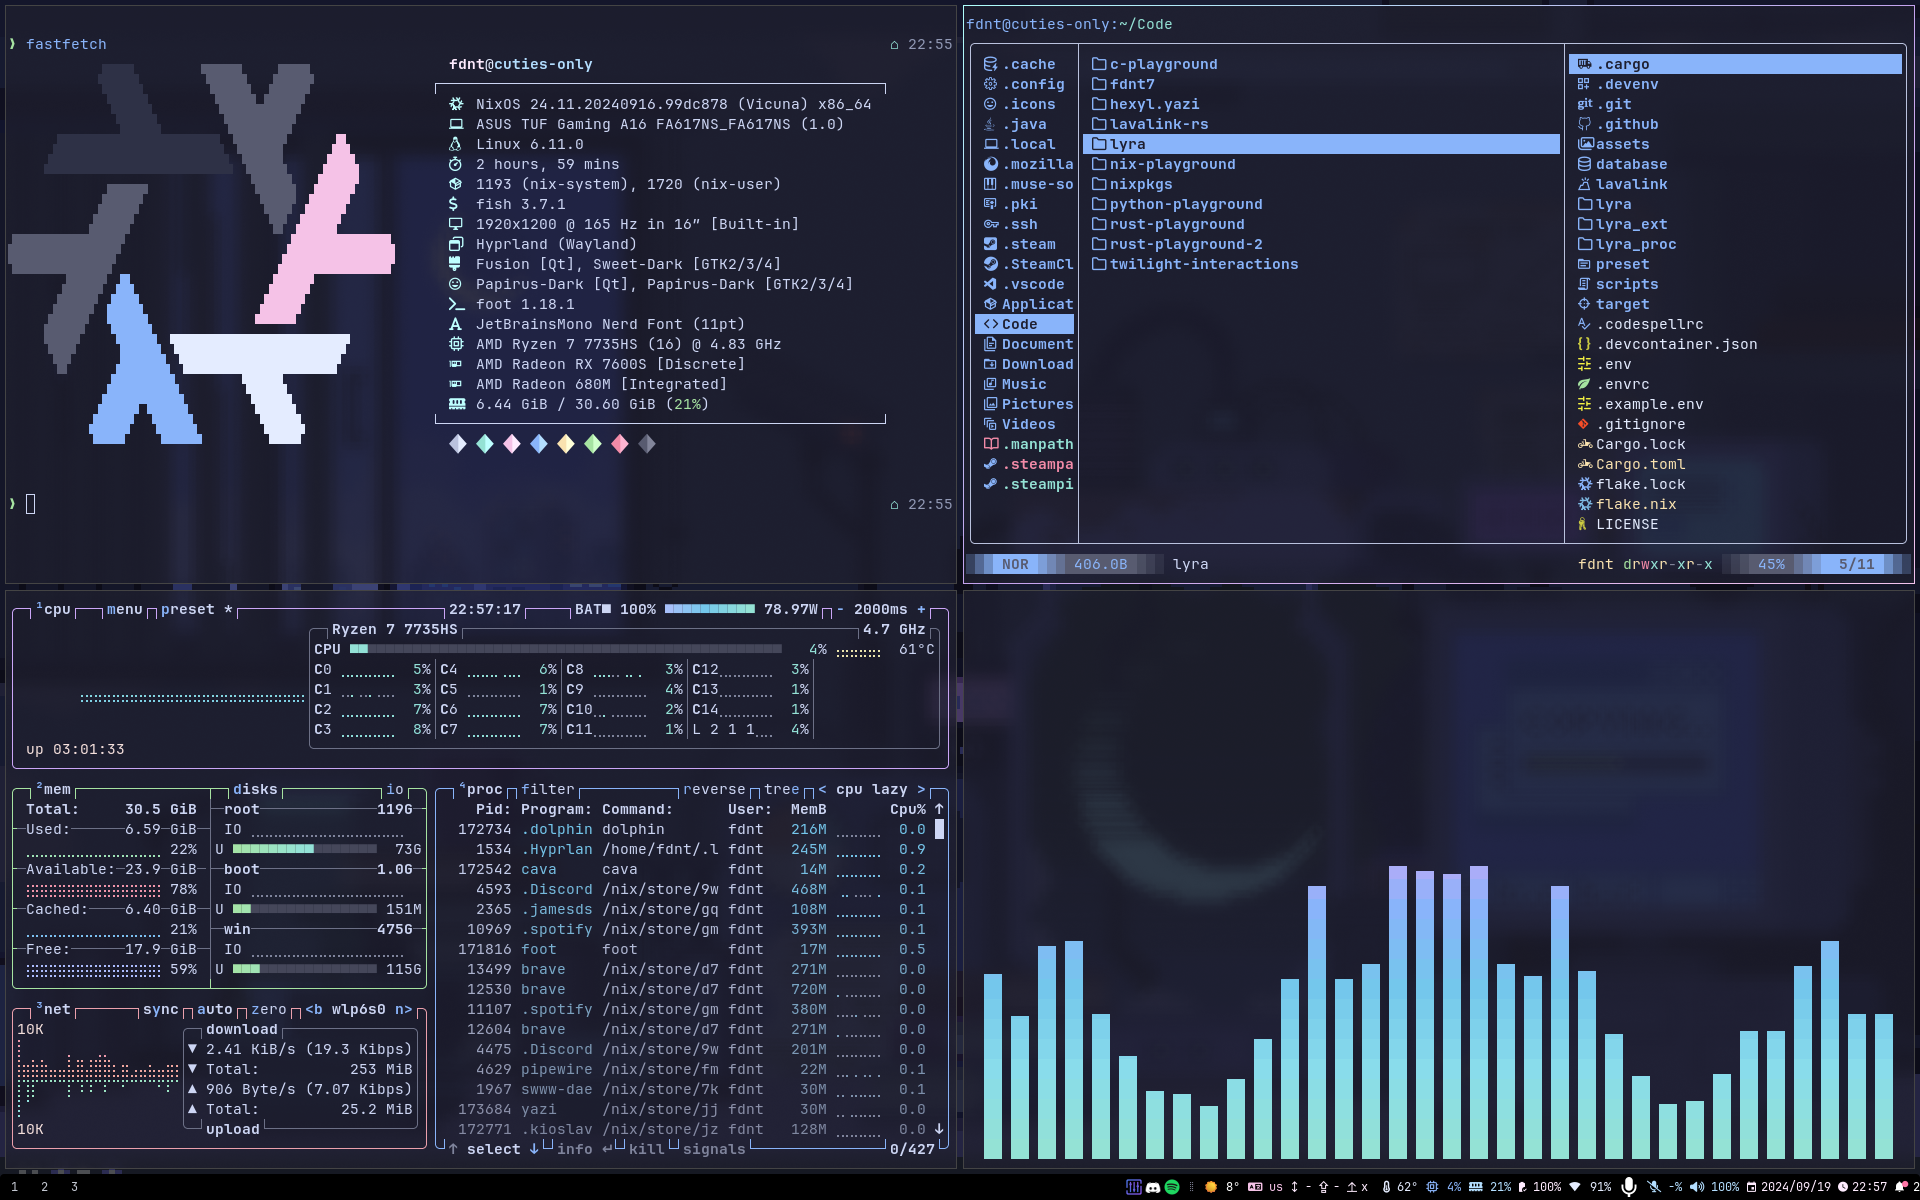The width and height of the screenshot is (1920, 1200).
Task: Click 'signals' at bottom of btop proc box
Action: click(x=714, y=1149)
